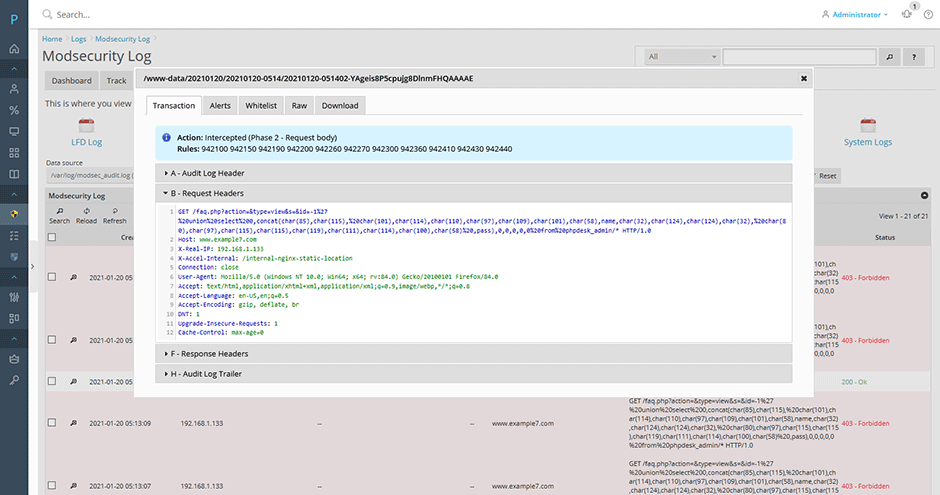Click the Data source path field
The height and width of the screenshot is (495, 940).
click(91, 176)
